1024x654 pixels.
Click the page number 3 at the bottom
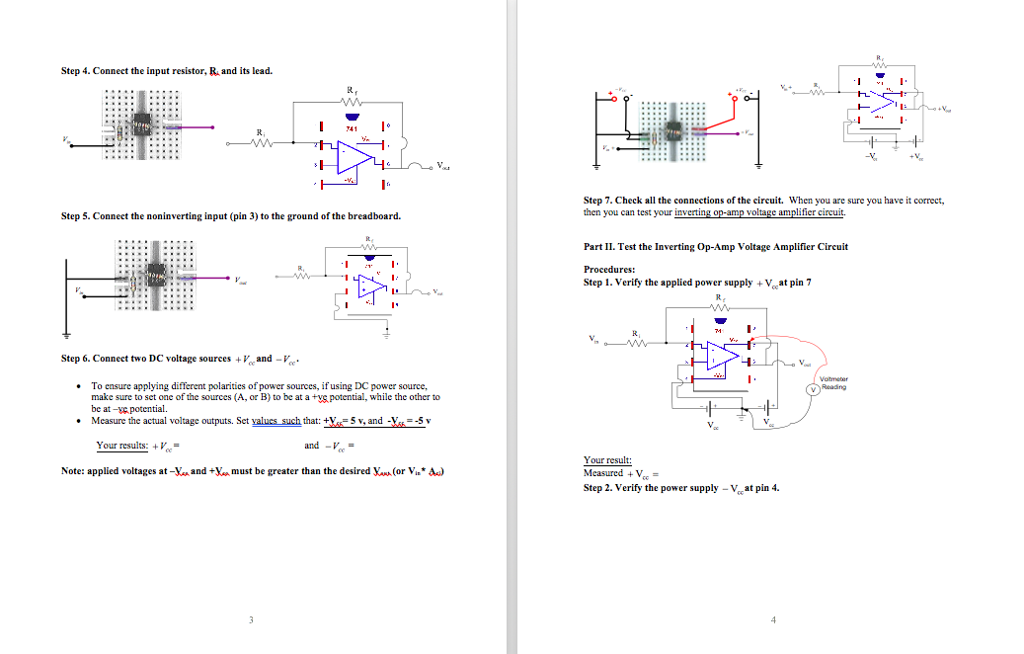[251, 619]
